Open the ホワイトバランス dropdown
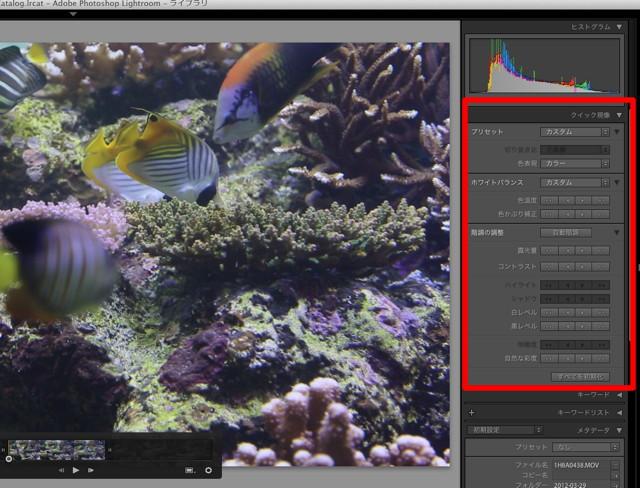The height and width of the screenshot is (488, 640). click(x=574, y=183)
